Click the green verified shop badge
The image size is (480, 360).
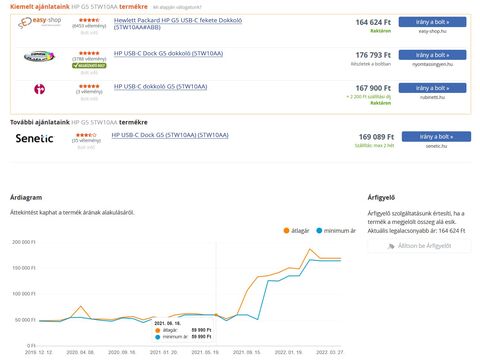coord(89,65)
